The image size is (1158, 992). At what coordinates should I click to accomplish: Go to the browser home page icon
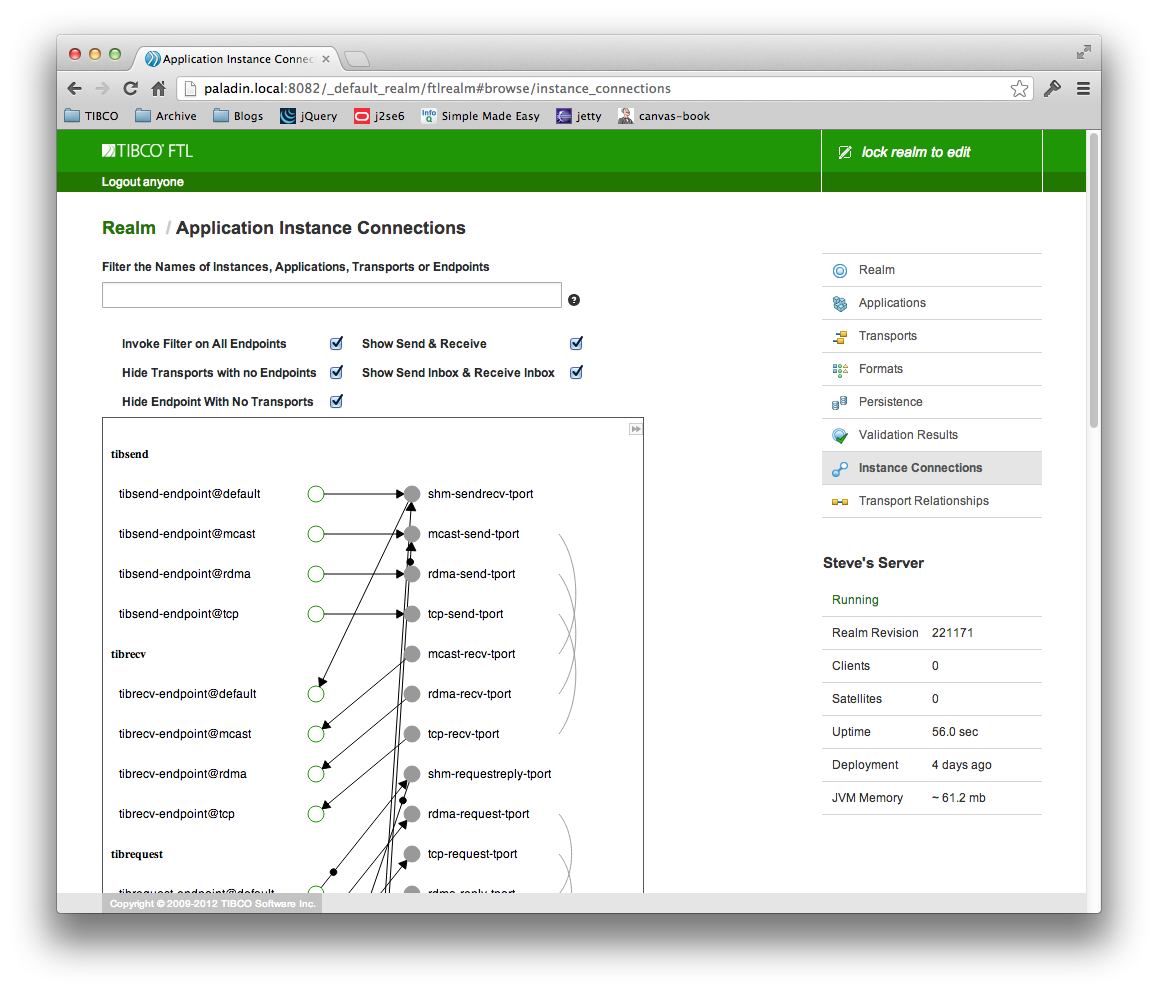coord(158,89)
